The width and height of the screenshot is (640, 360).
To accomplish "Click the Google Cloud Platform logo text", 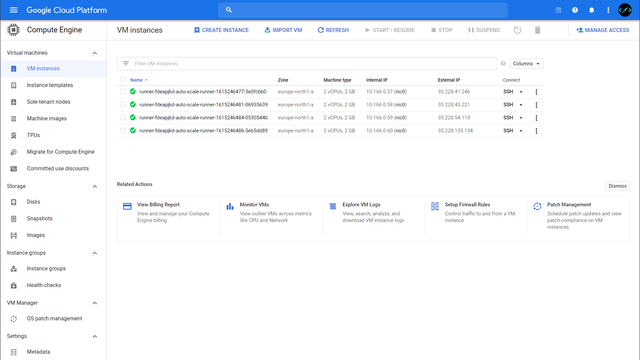I will (x=67, y=10).
